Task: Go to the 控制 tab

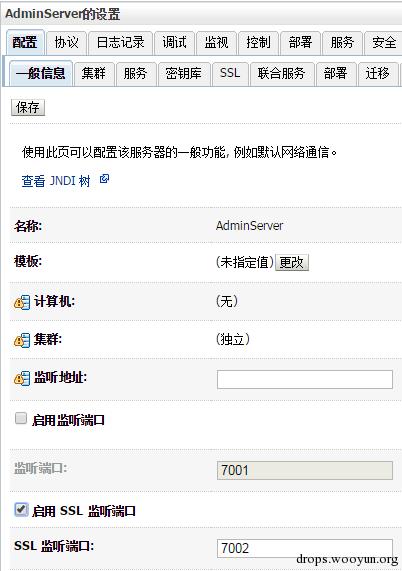Action: click(x=259, y=43)
